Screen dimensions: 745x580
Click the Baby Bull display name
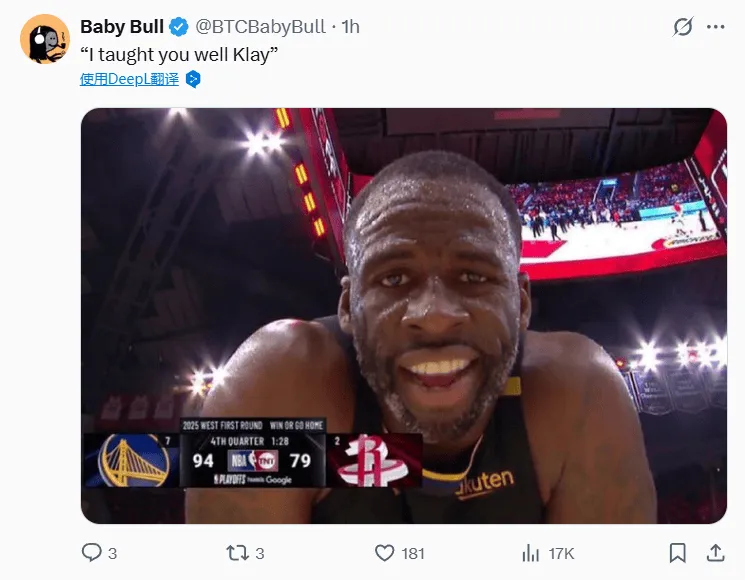click(121, 27)
